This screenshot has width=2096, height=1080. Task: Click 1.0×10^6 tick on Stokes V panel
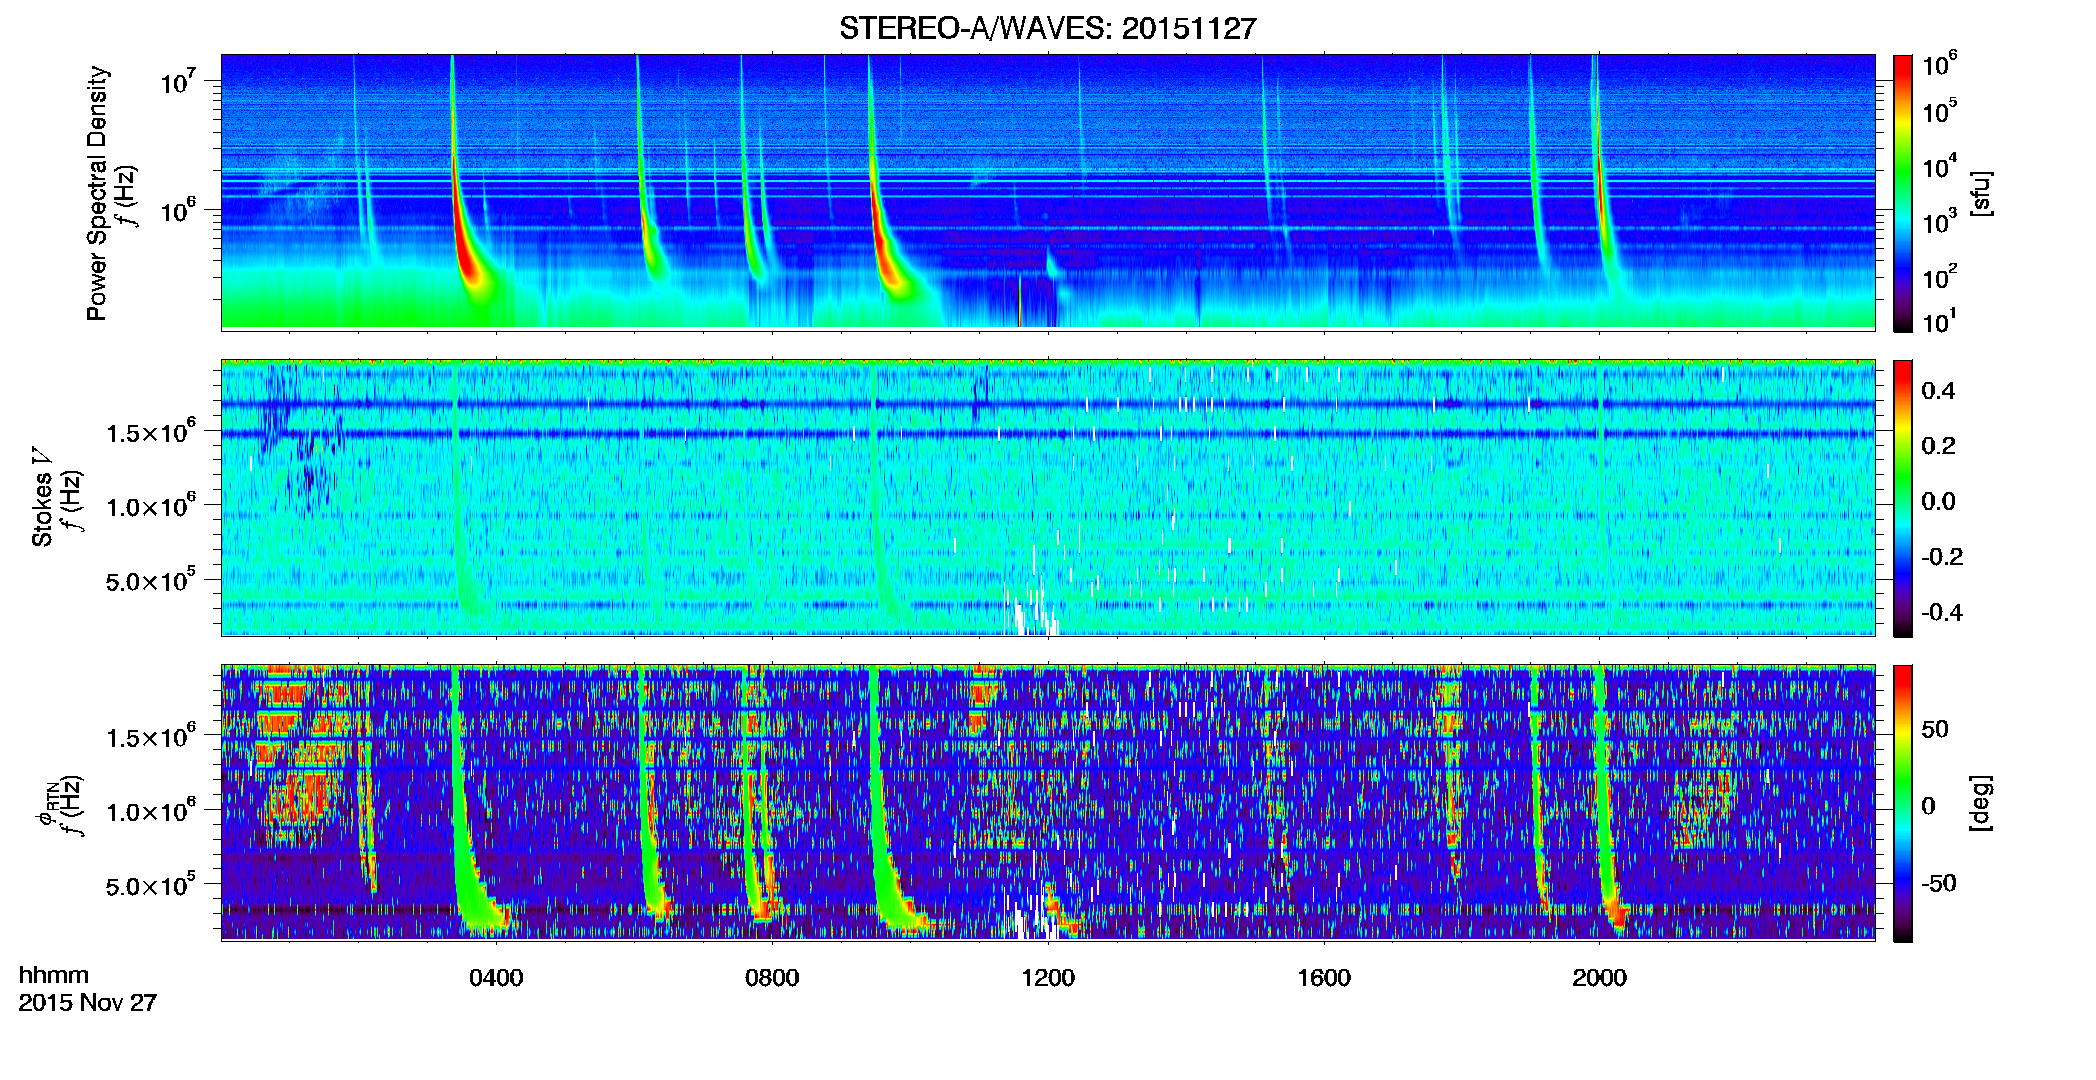tap(151, 506)
